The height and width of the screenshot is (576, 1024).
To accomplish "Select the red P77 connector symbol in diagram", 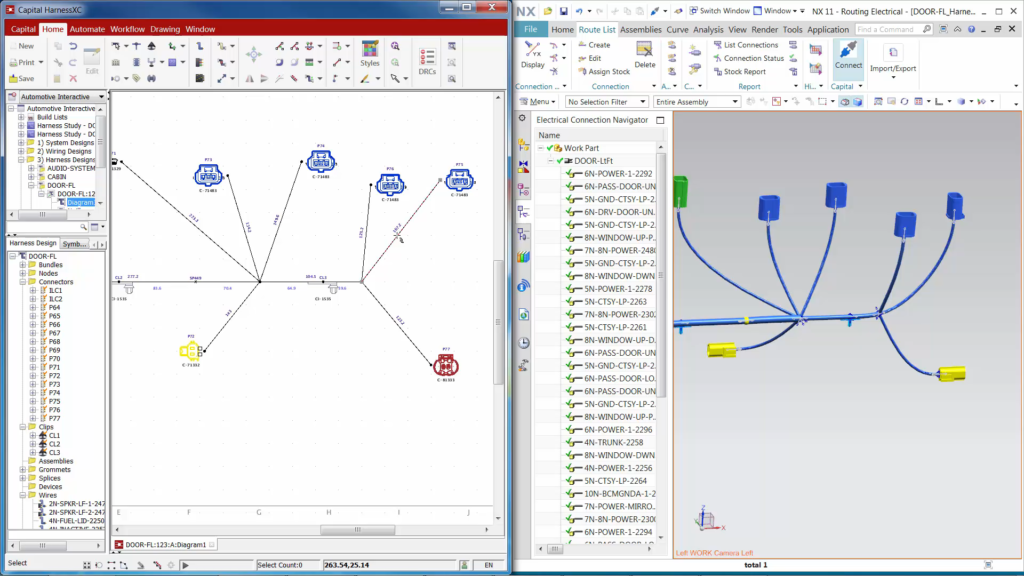I will [446, 366].
